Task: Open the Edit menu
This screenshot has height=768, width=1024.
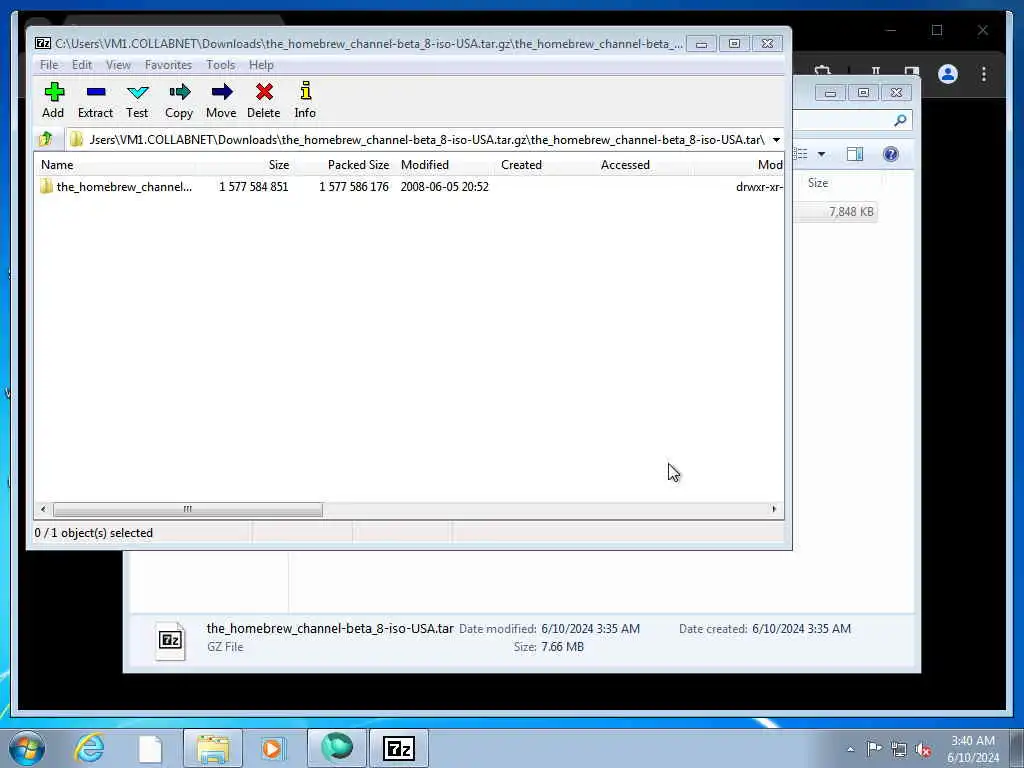Action: (x=82, y=65)
